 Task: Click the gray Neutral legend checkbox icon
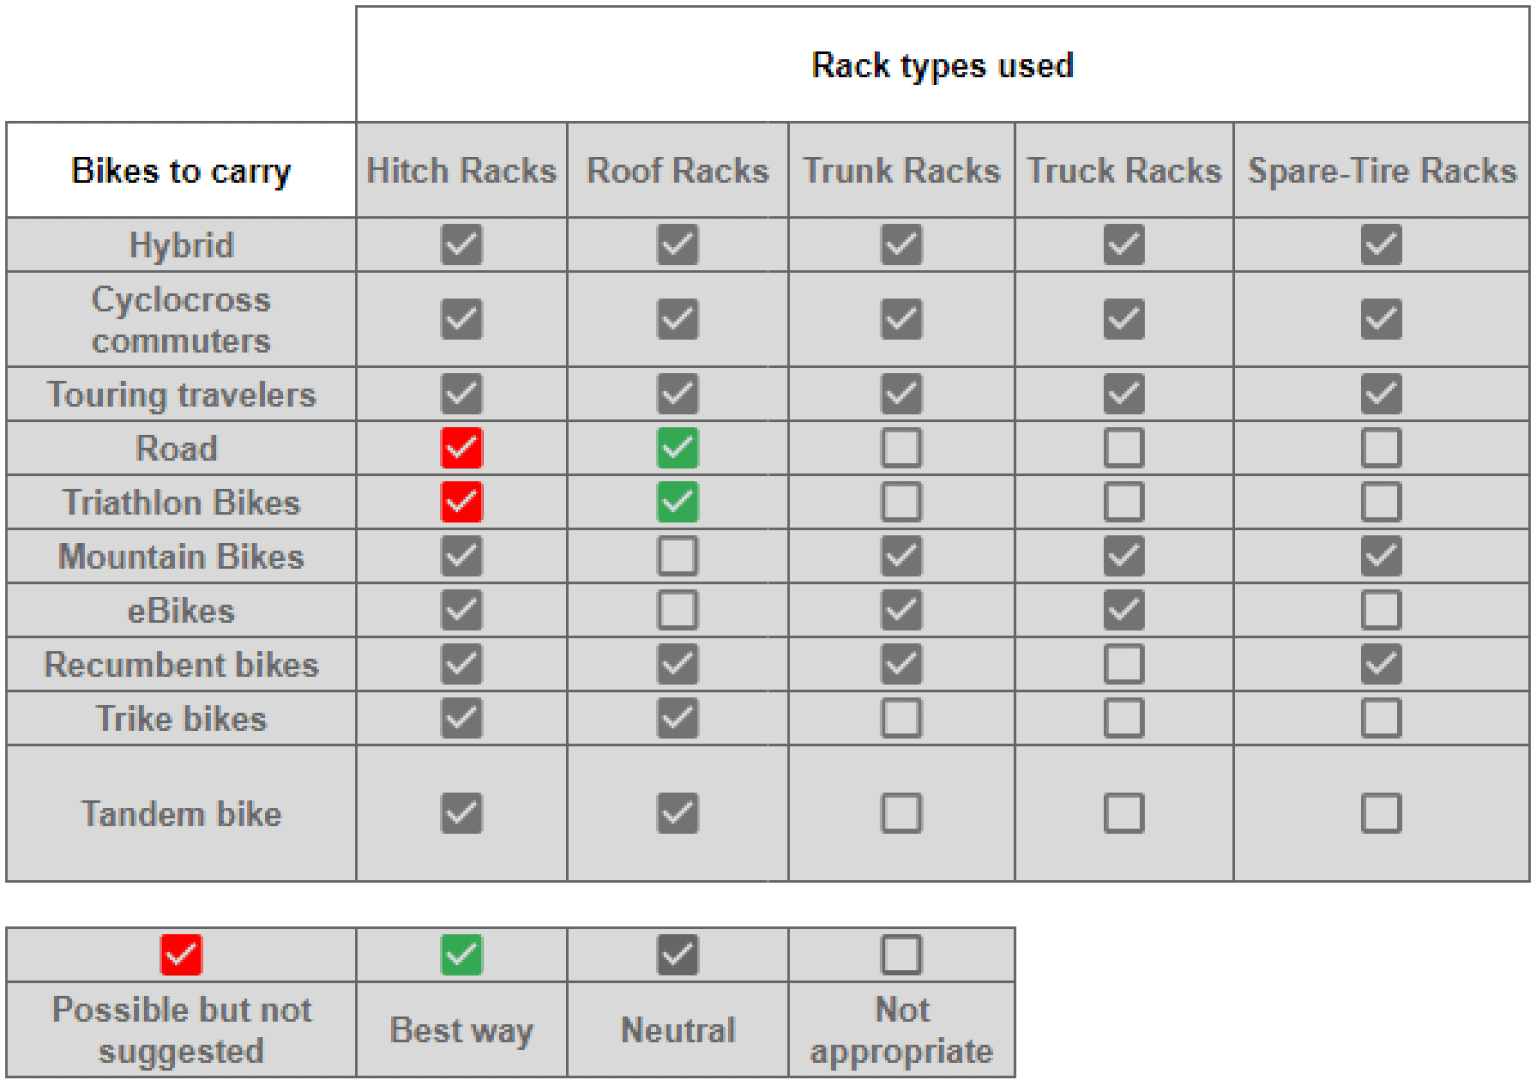pos(677,954)
